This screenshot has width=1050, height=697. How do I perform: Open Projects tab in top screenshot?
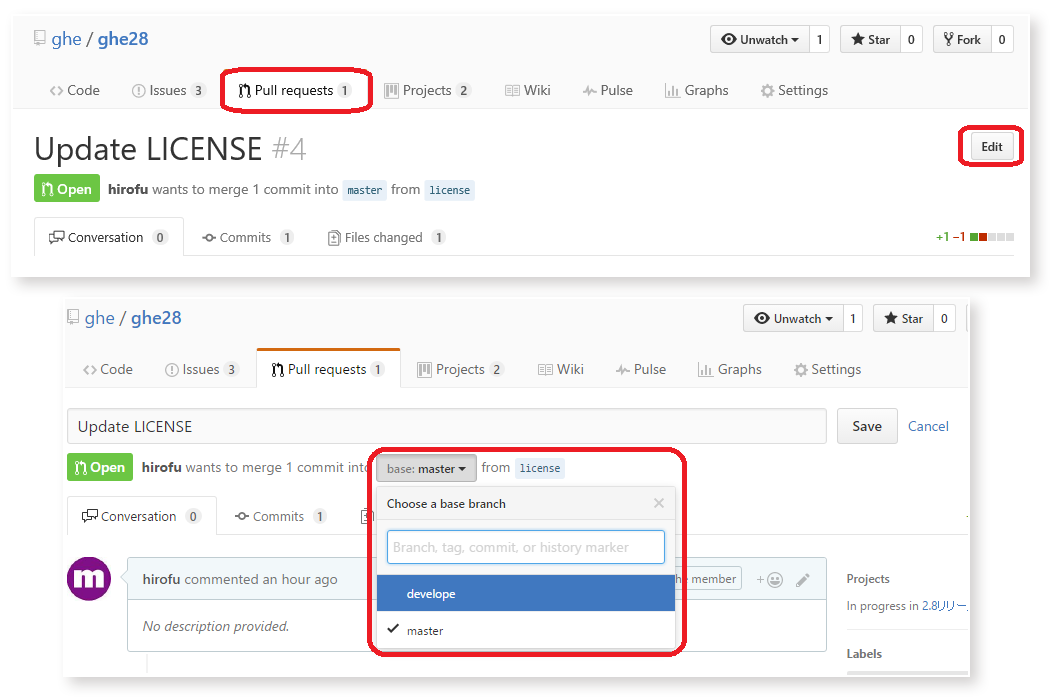(x=427, y=90)
